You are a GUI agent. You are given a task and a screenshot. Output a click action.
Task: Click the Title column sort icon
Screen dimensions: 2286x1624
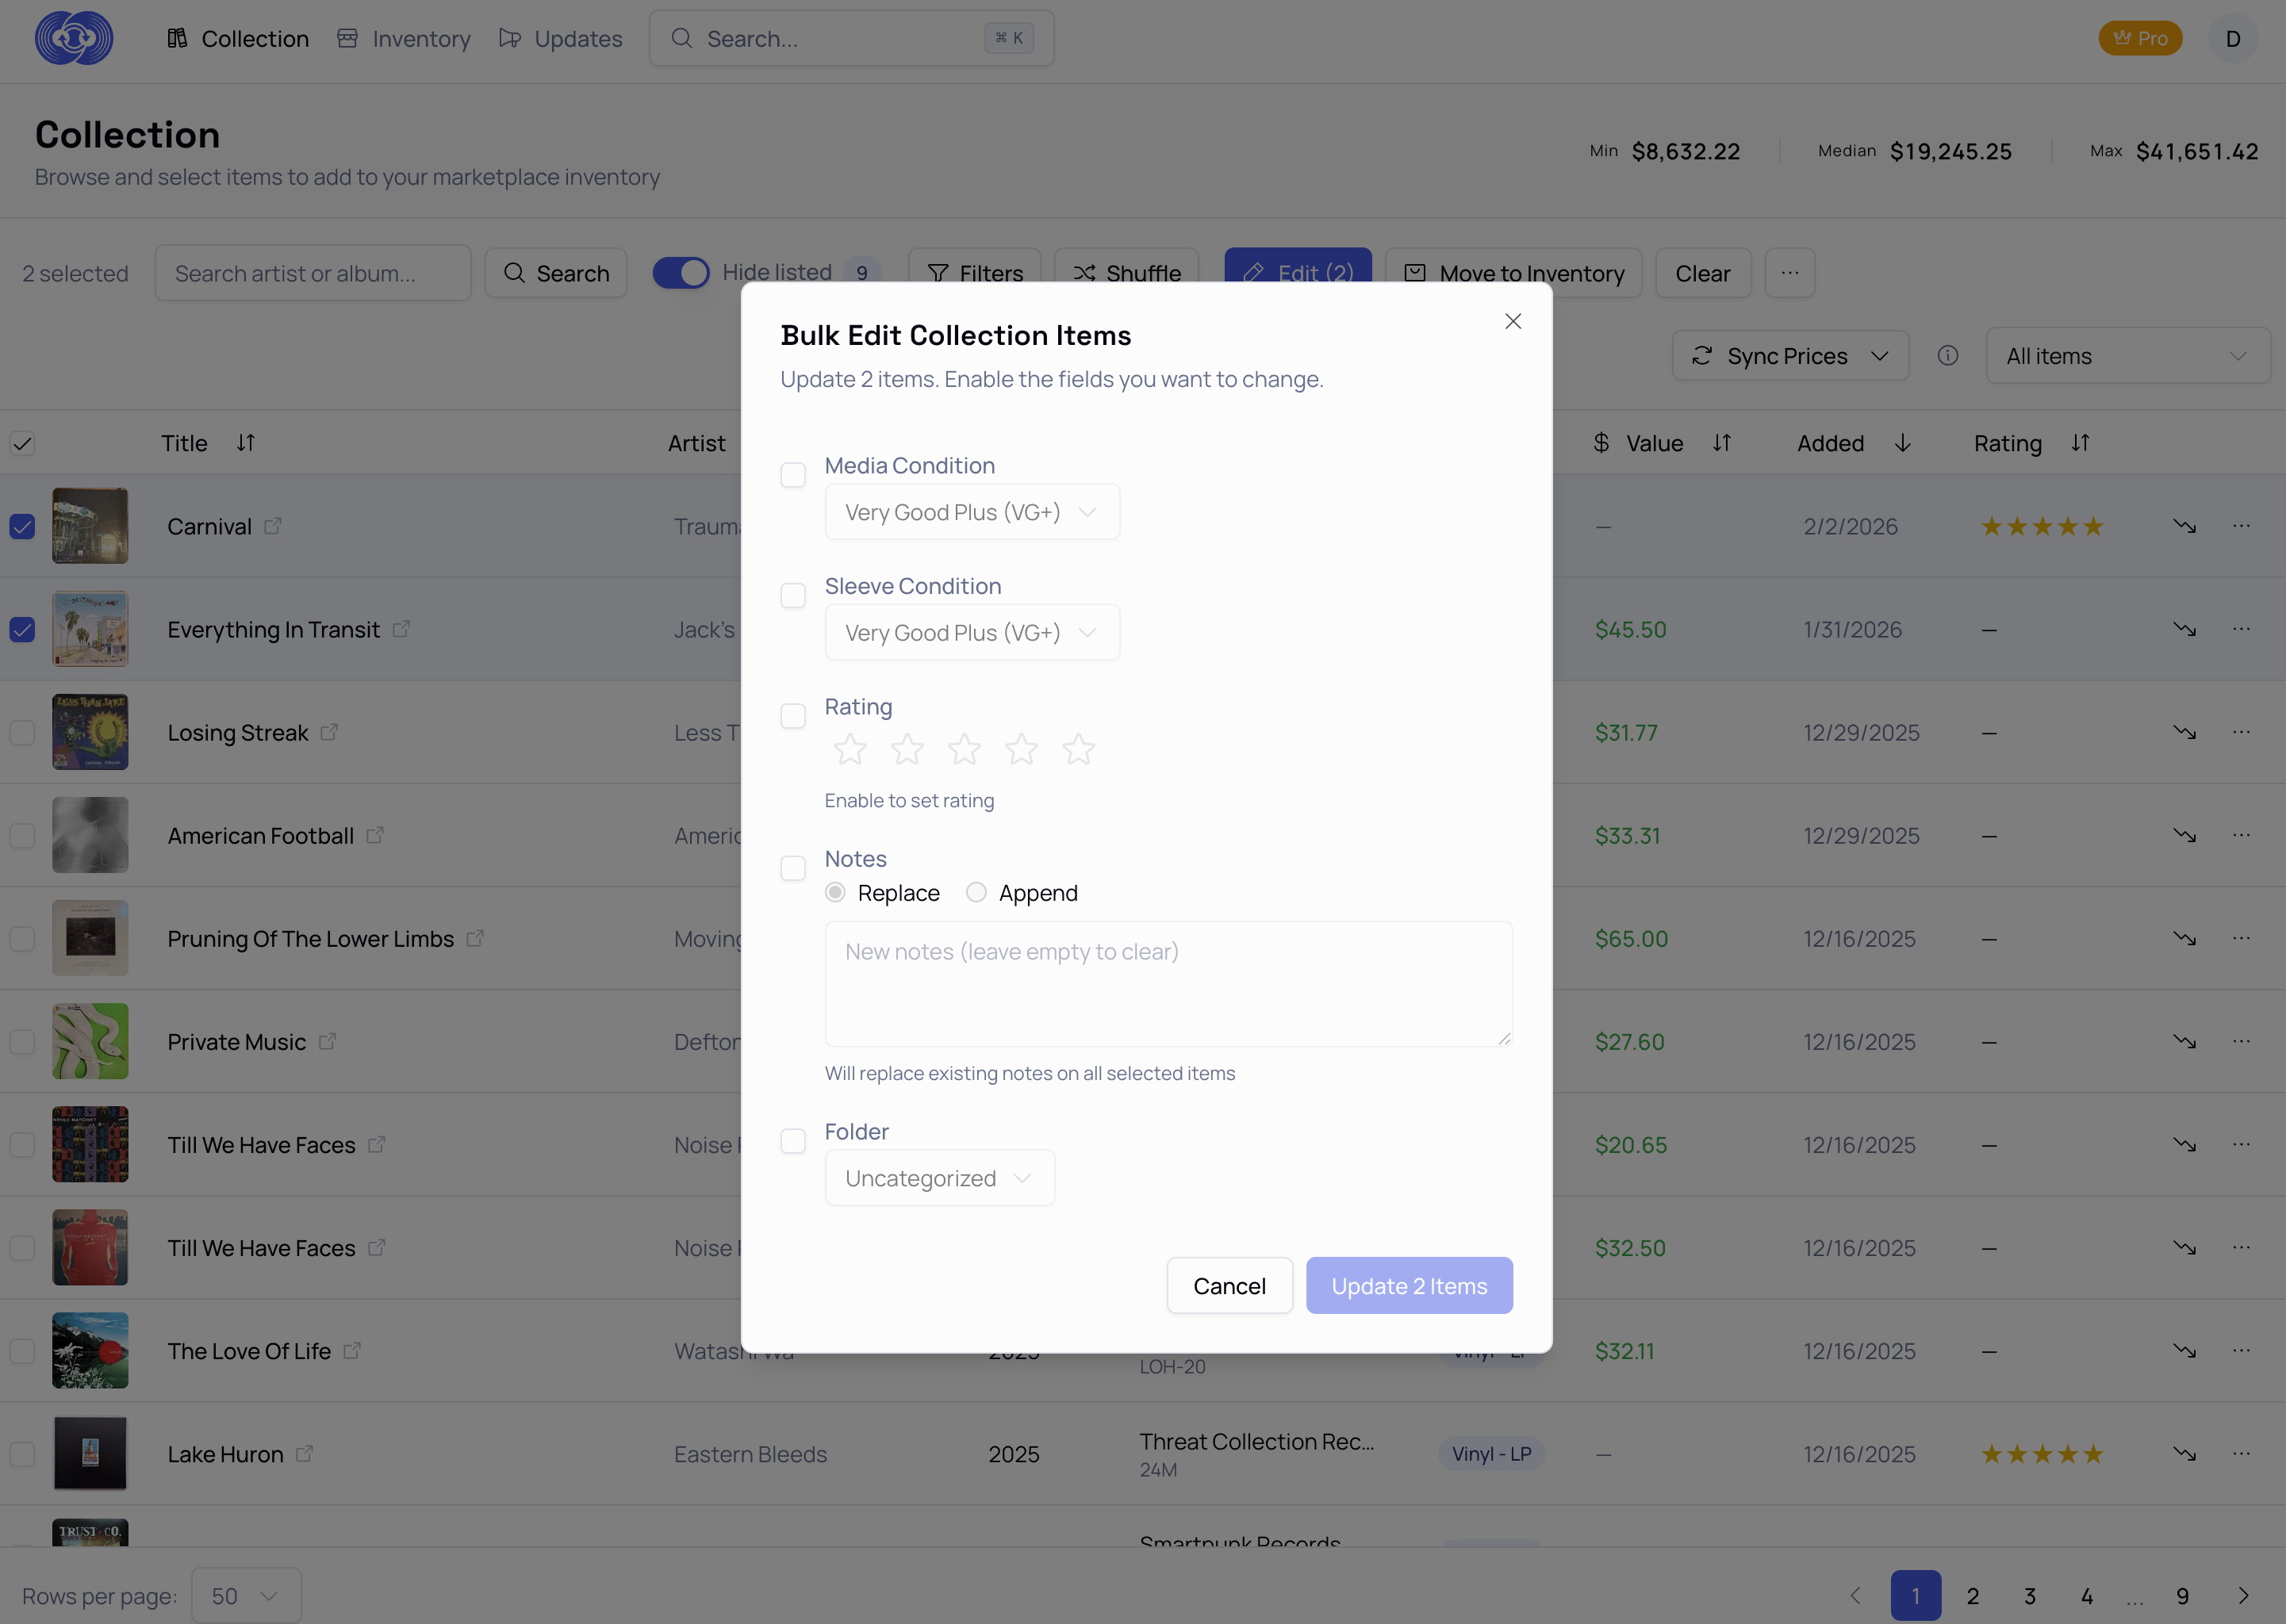(246, 443)
